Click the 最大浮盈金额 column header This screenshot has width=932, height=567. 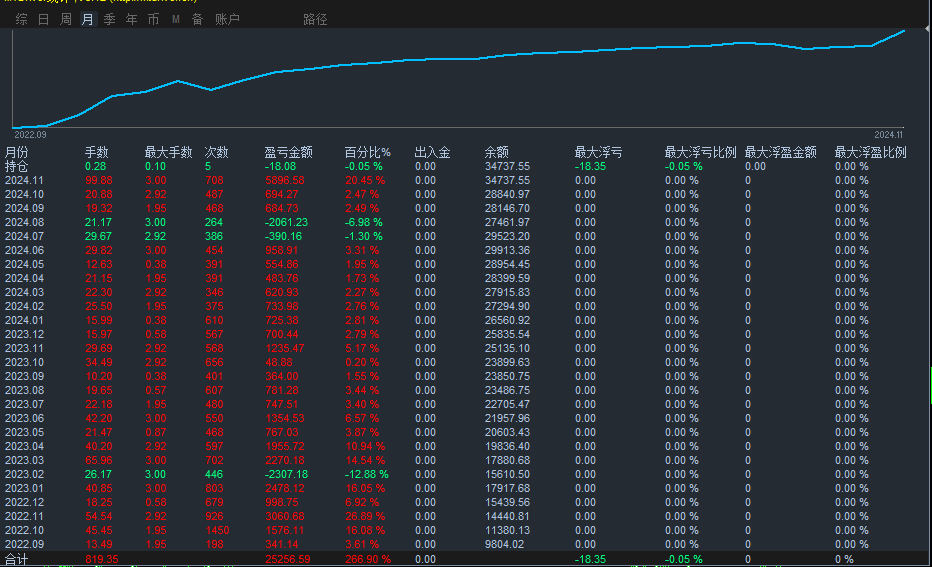[780, 152]
